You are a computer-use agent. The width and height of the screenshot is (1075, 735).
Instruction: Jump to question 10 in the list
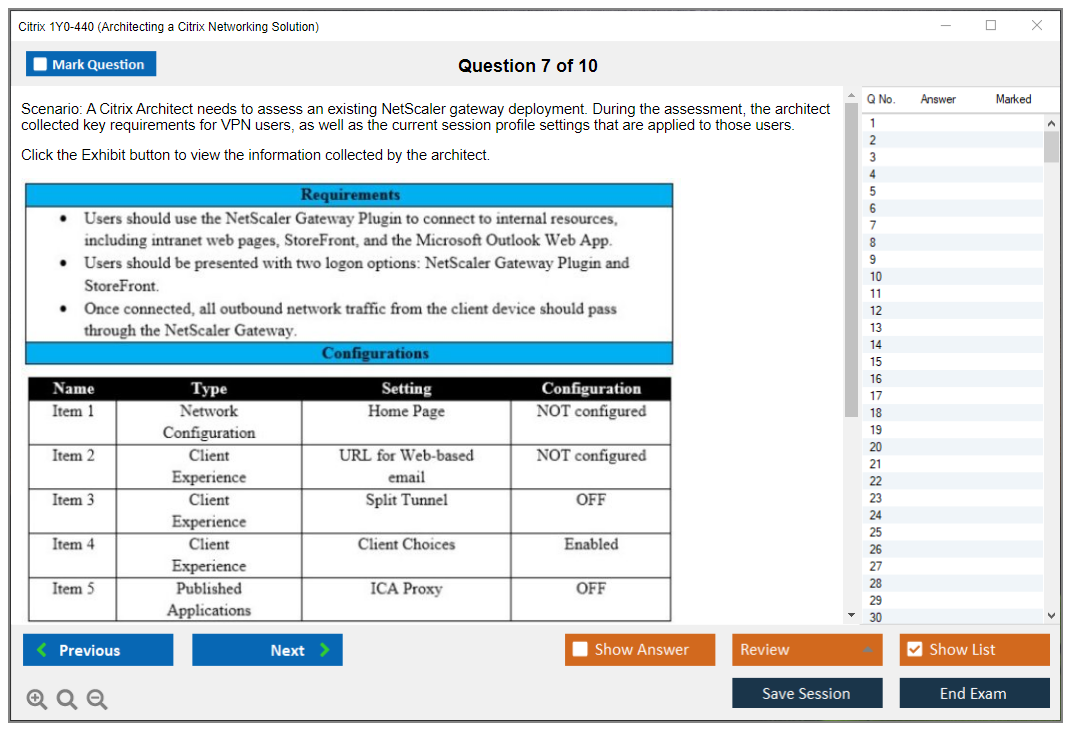pos(876,276)
